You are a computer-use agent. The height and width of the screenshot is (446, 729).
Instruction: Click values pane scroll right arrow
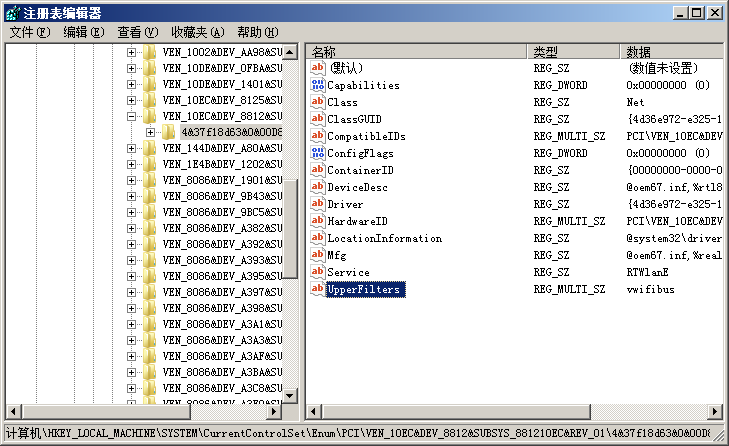click(x=715, y=411)
